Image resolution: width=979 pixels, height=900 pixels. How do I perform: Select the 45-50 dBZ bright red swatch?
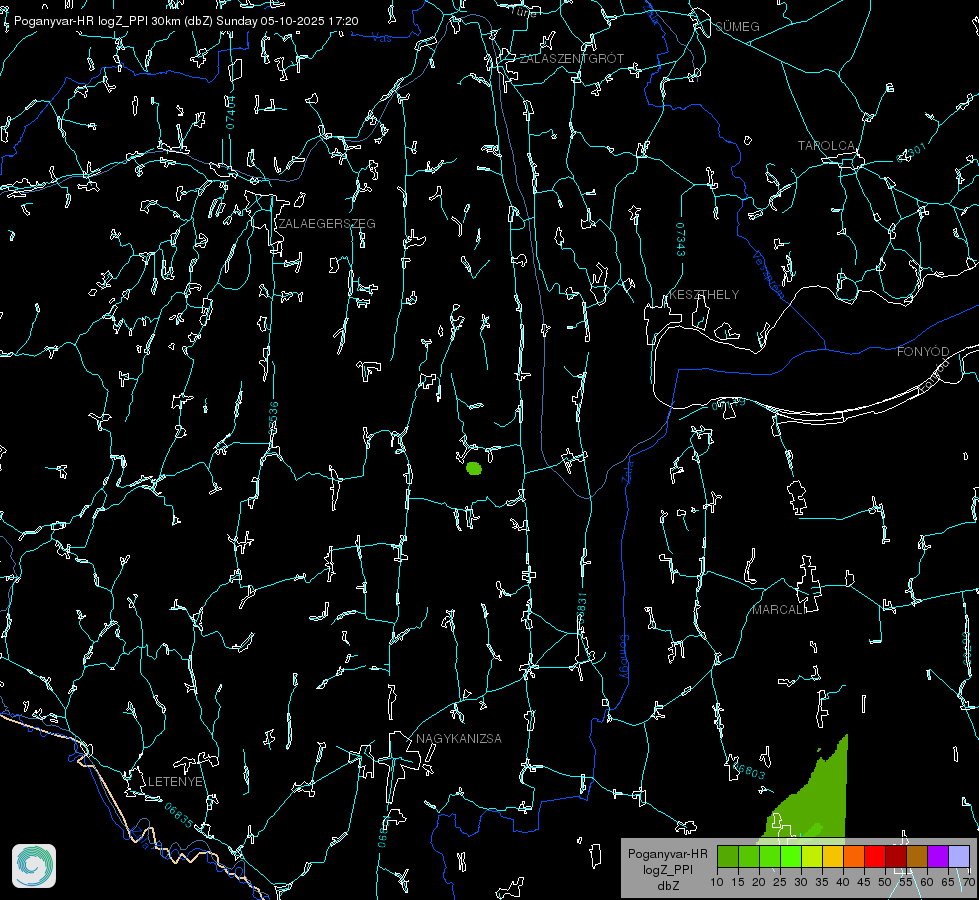875,856
